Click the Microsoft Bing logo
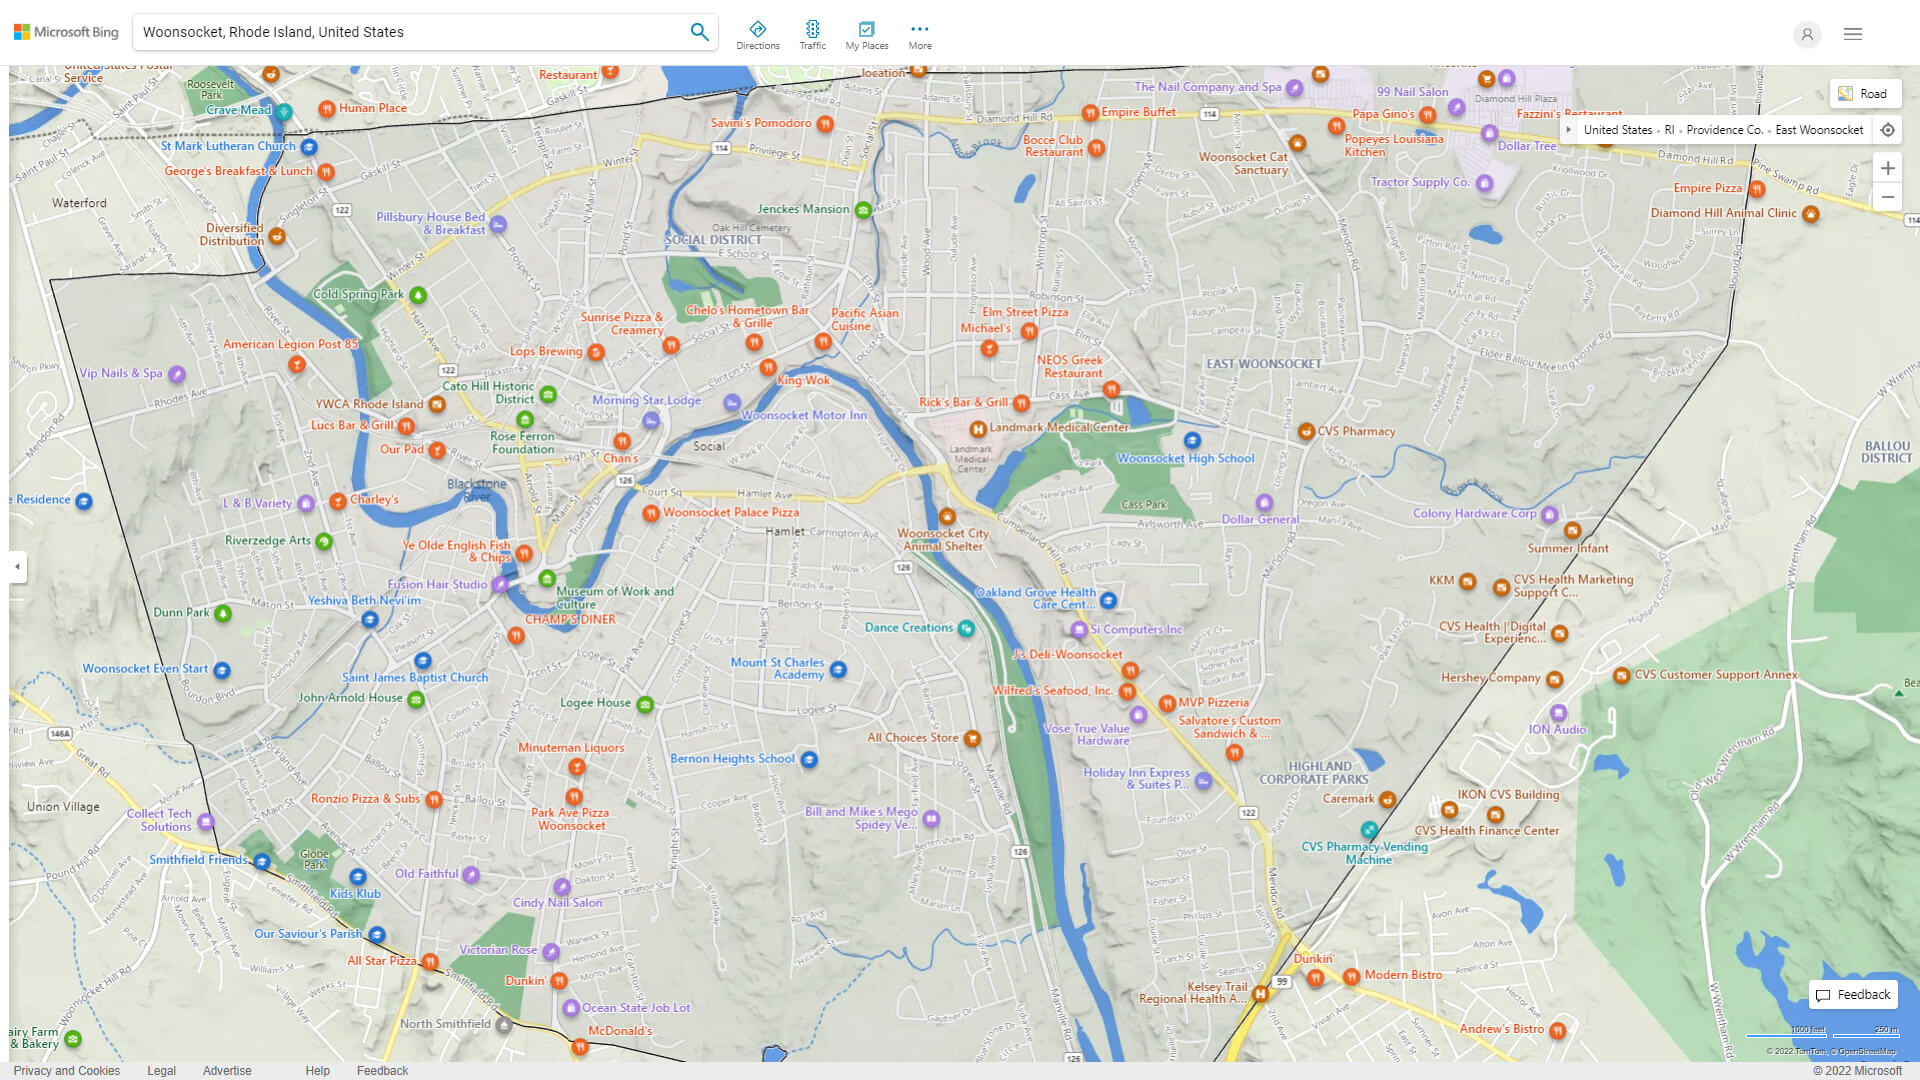The width and height of the screenshot is (1920, 1080). click(65, 31)
